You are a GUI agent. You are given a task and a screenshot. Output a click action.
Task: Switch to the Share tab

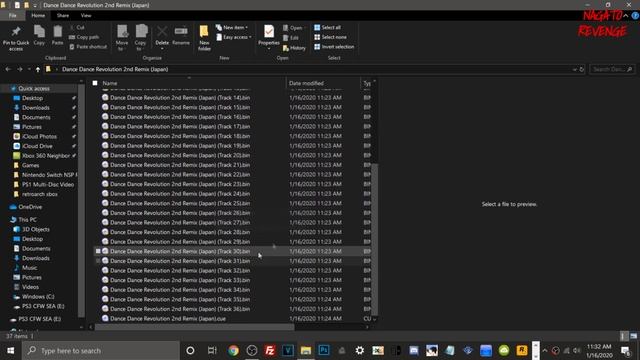pyautogui.click(x=63, y=16)
